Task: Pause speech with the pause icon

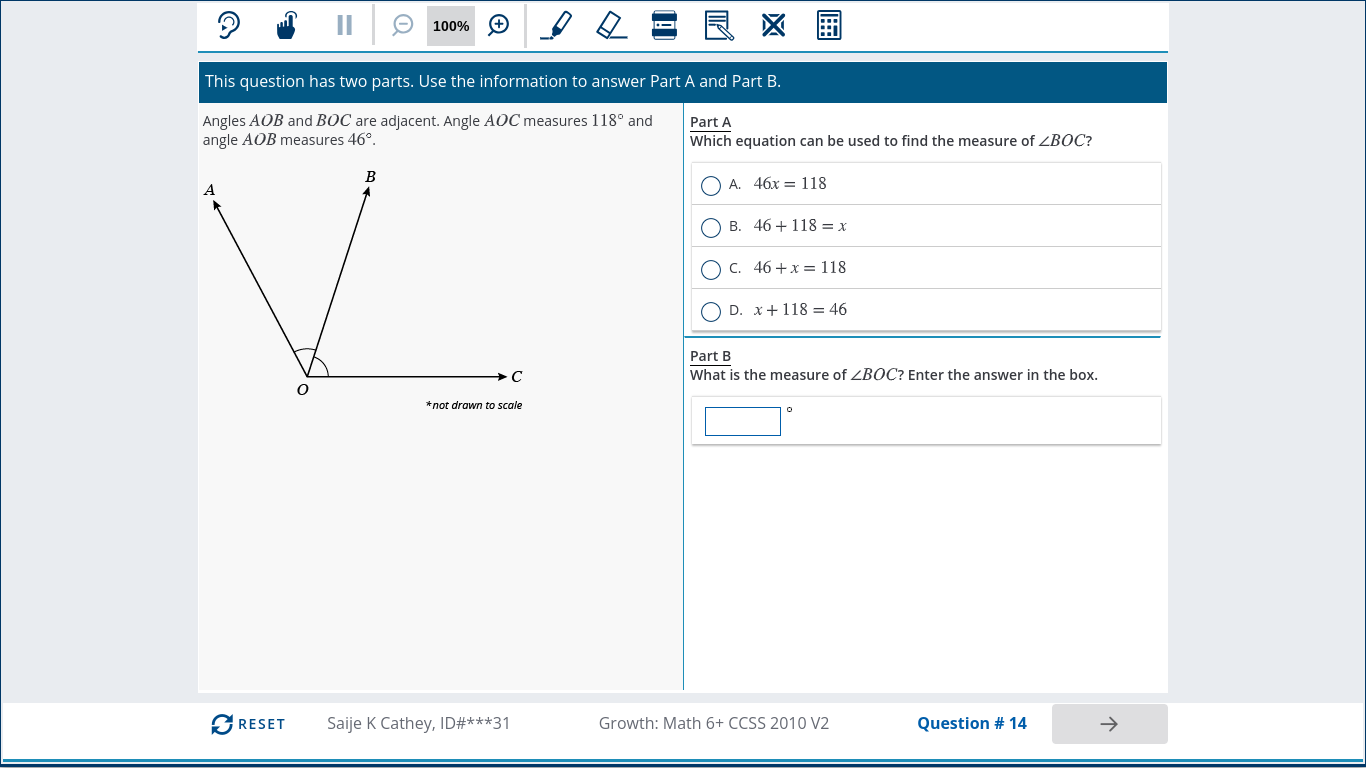Action: (344, 25)
